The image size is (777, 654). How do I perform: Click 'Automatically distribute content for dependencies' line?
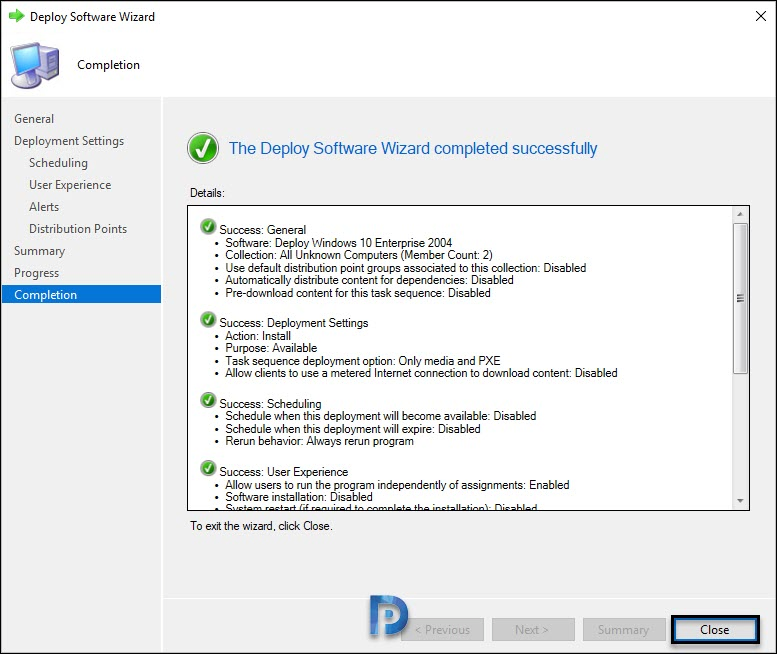coord(369,280)
